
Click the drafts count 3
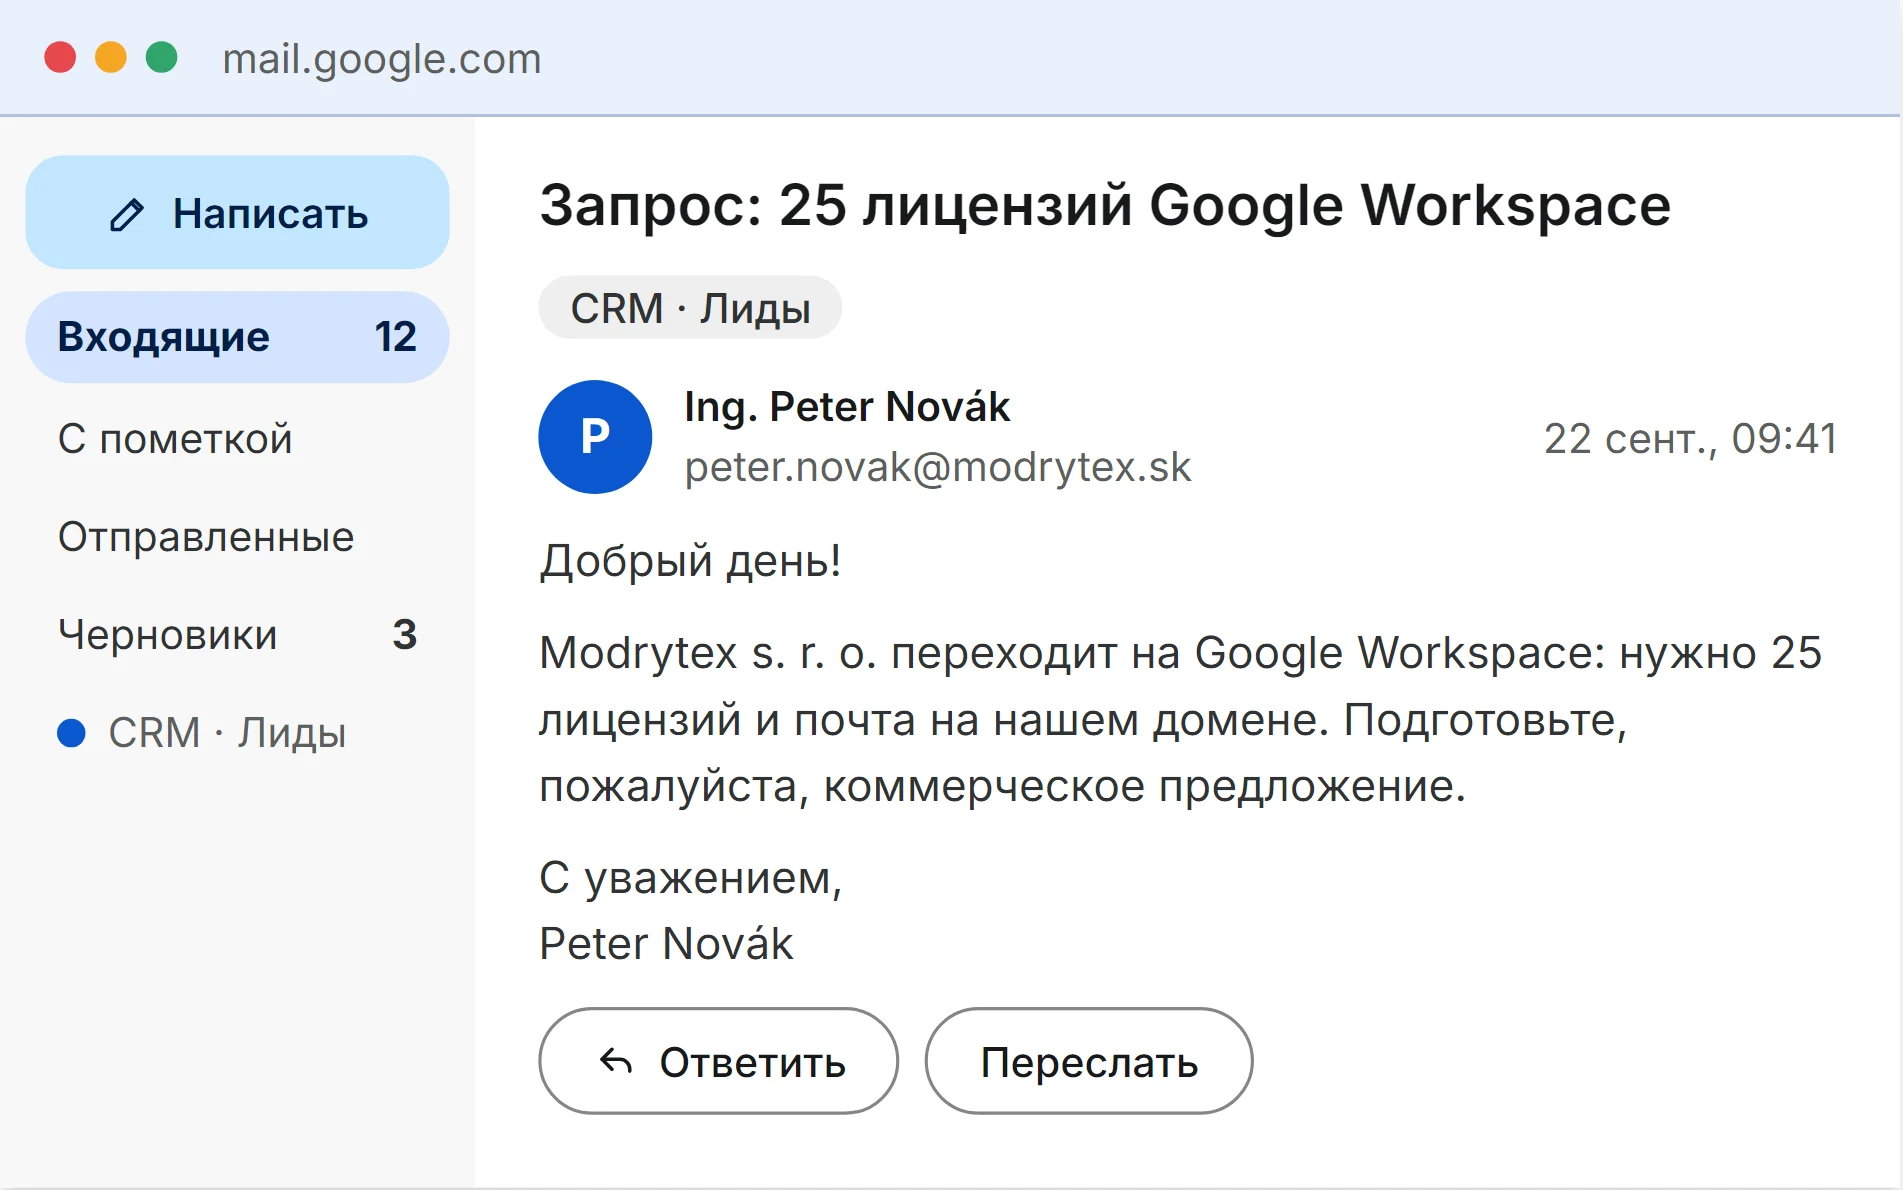(405, 635)
